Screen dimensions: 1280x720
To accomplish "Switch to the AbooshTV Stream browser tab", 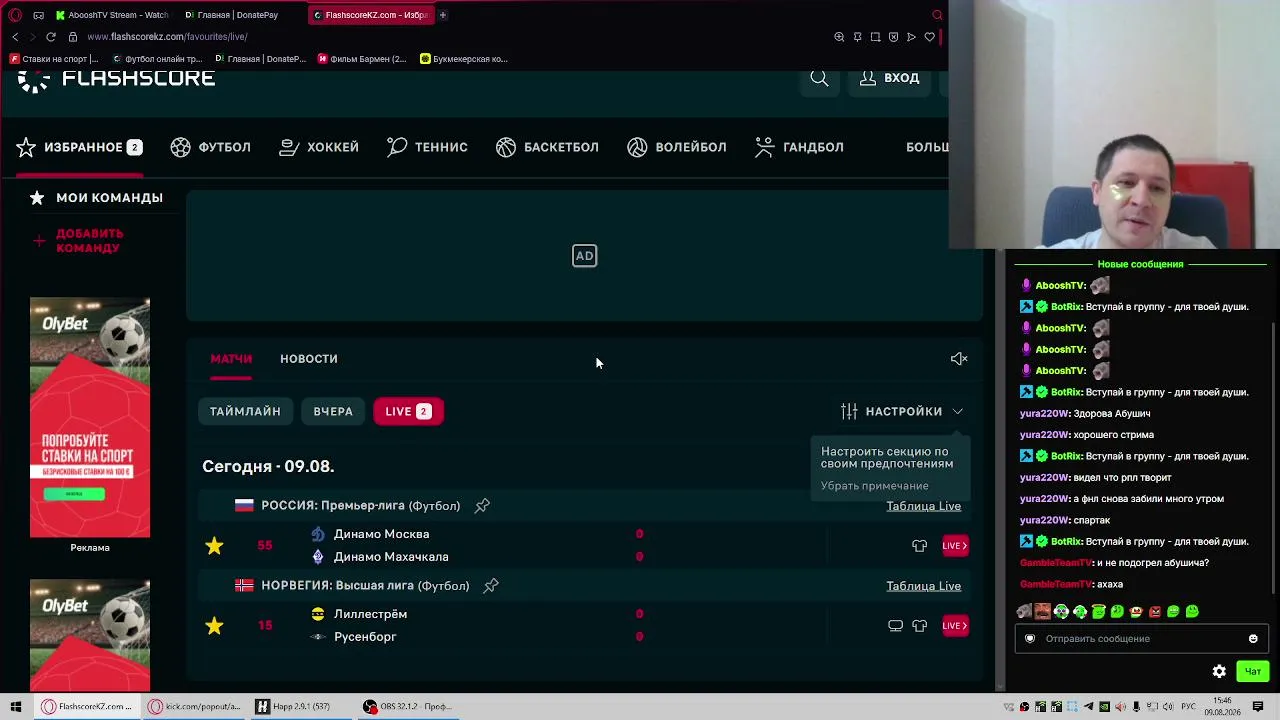I will [112, 15].
